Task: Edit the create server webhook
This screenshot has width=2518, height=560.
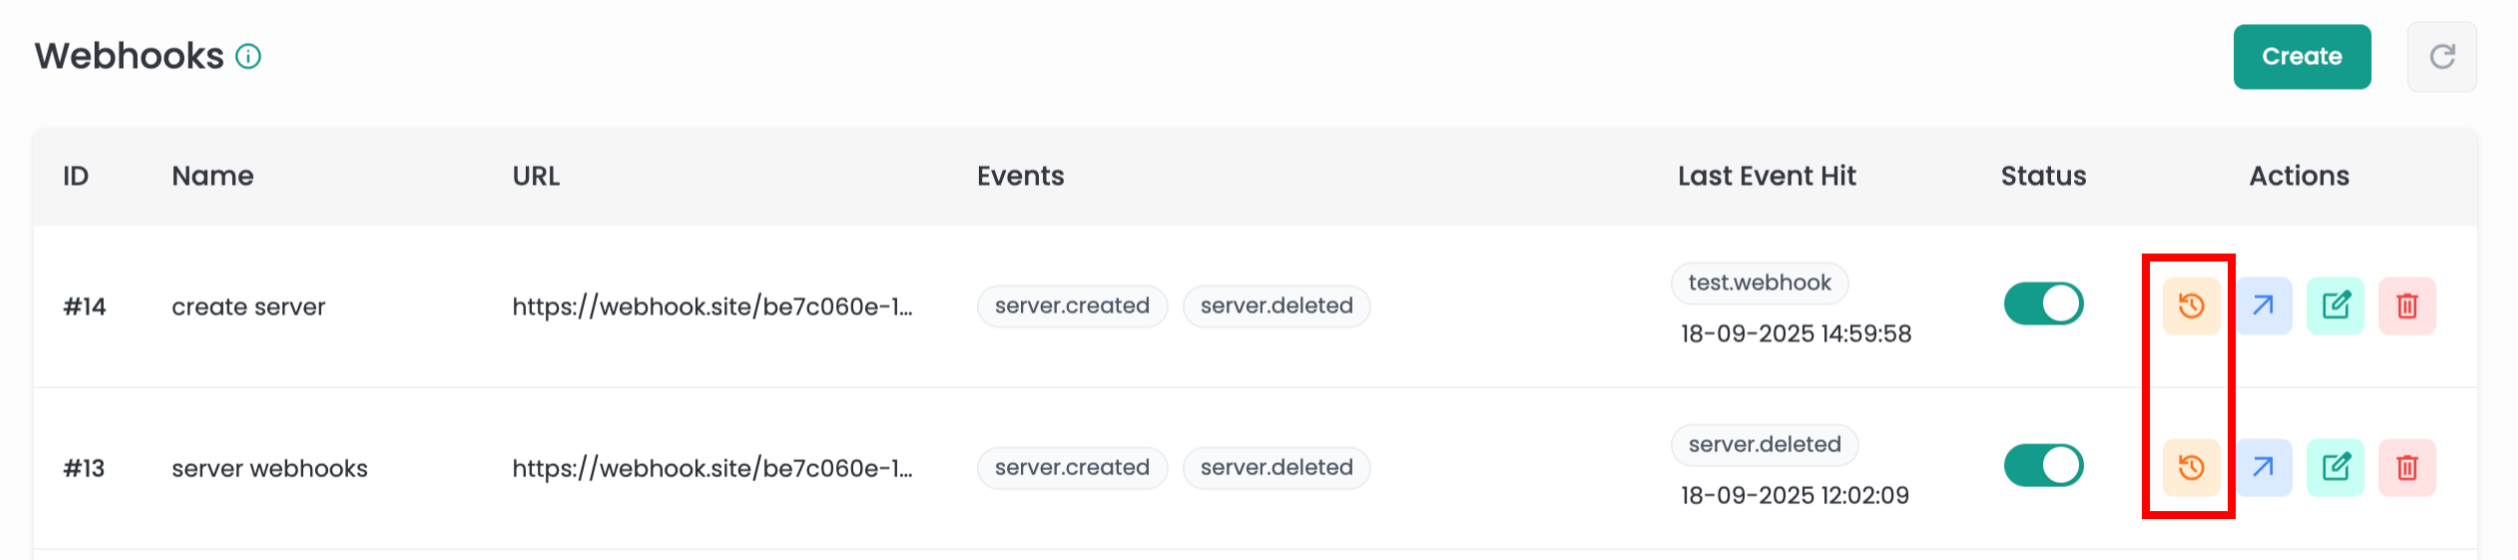Action: point(2335,306)
